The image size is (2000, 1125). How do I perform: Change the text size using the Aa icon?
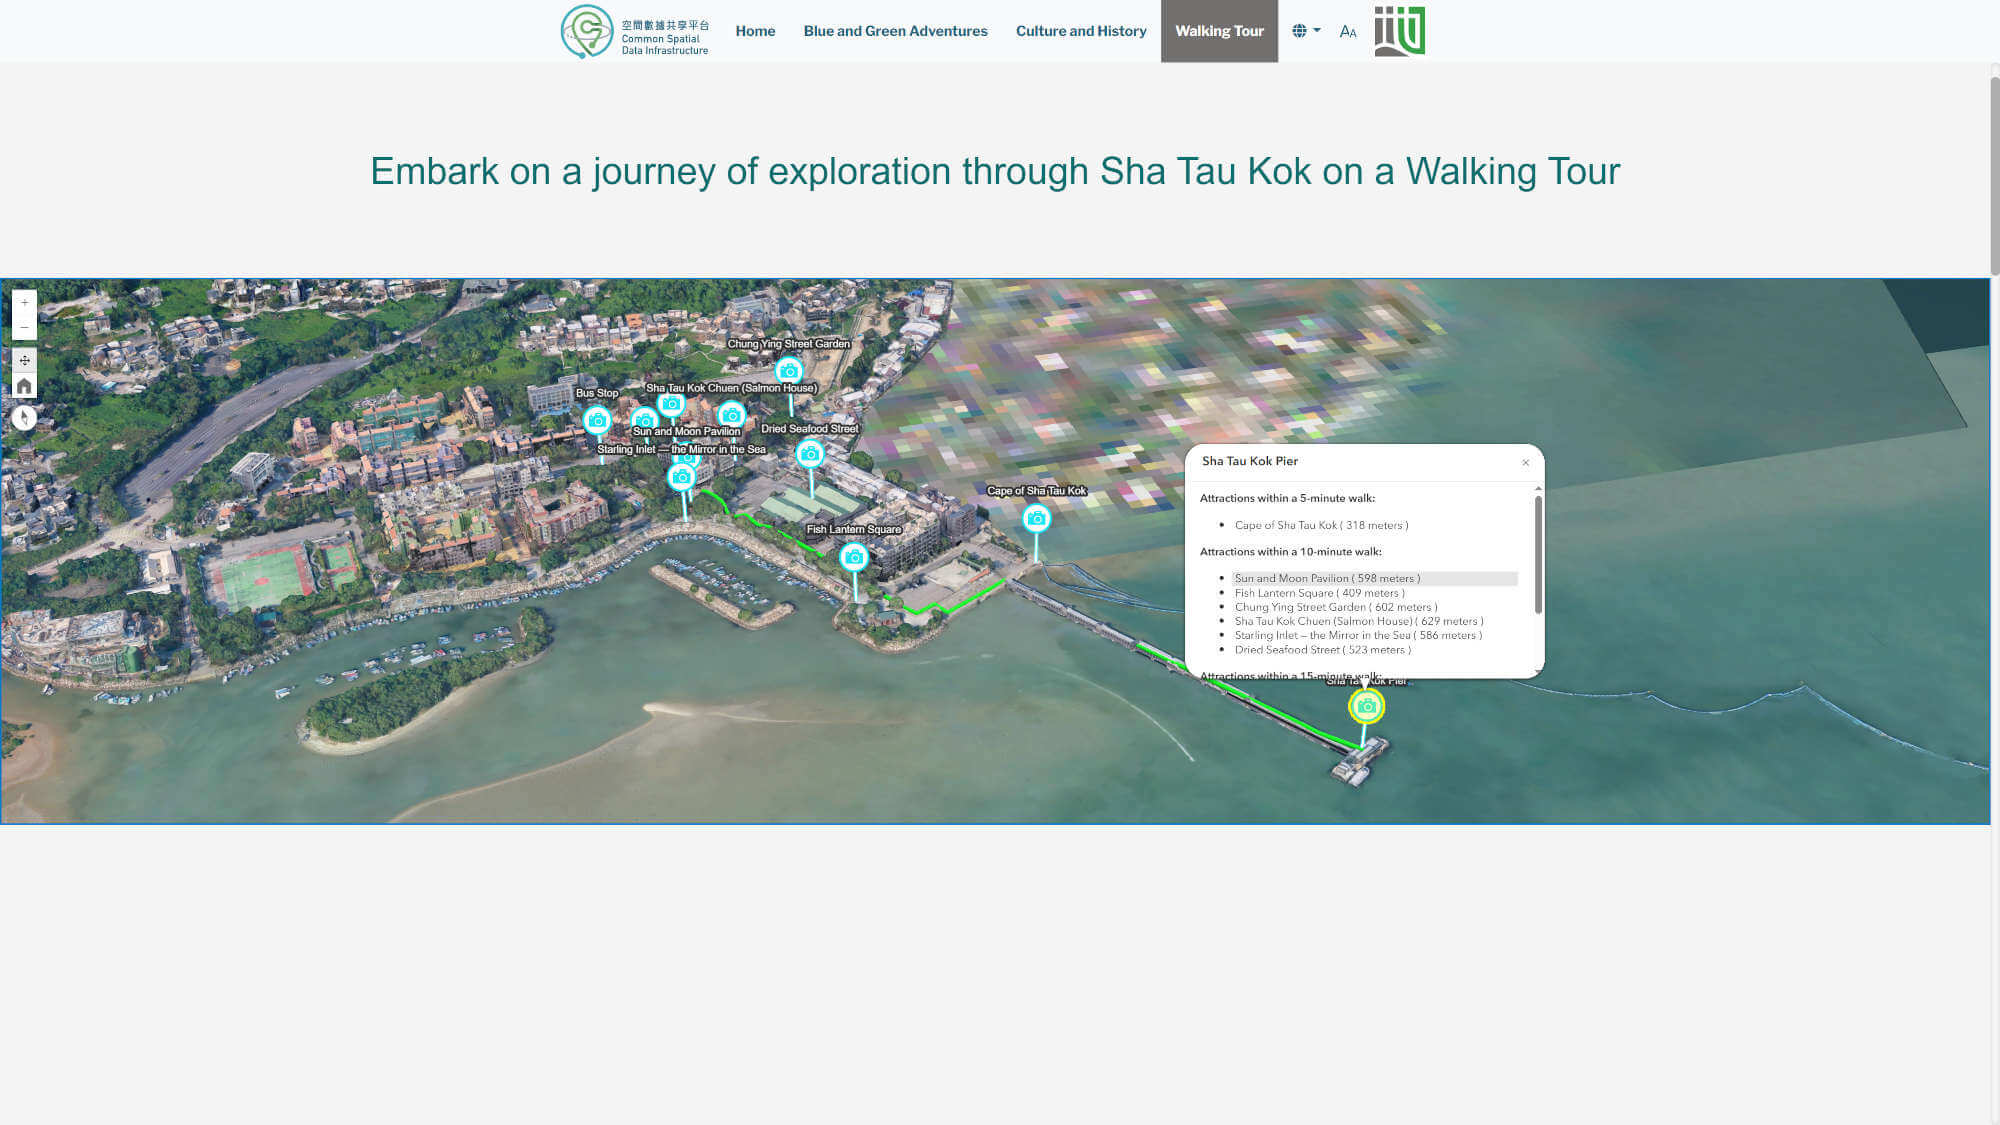pos(1348,32)
